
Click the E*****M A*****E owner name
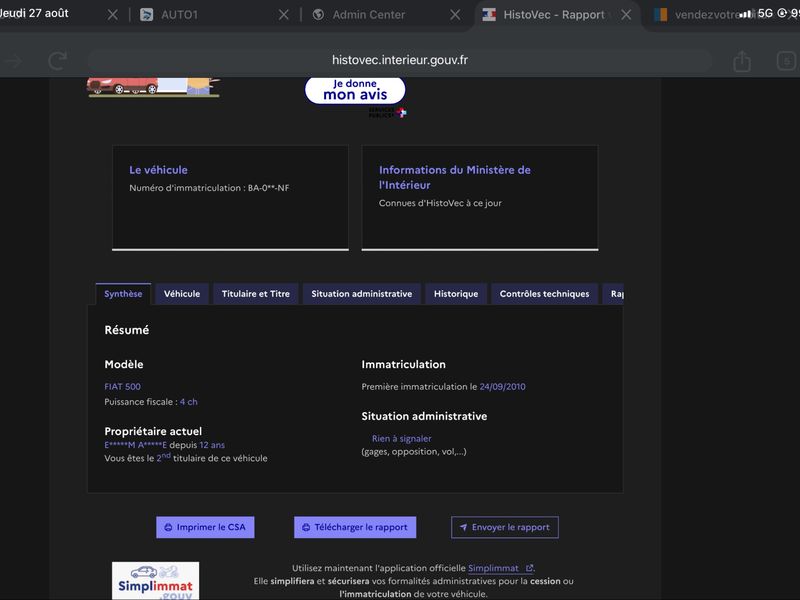136,445
